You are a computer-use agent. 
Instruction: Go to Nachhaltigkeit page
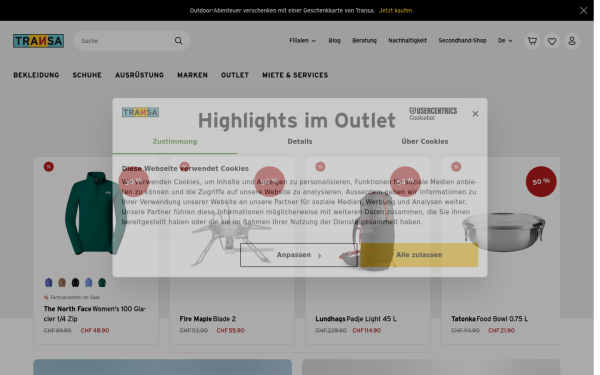[407, 41]
